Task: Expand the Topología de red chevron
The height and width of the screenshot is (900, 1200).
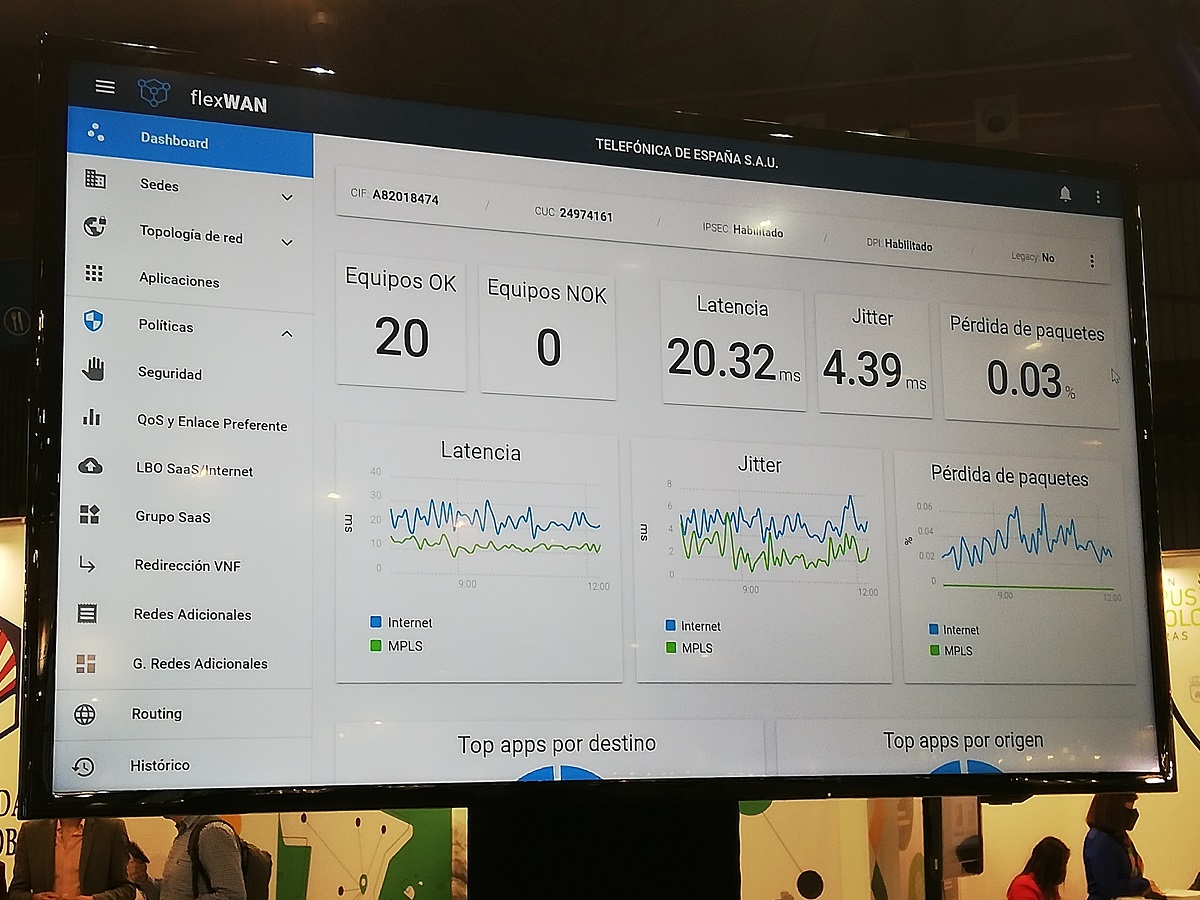Action: click(287, 242)
